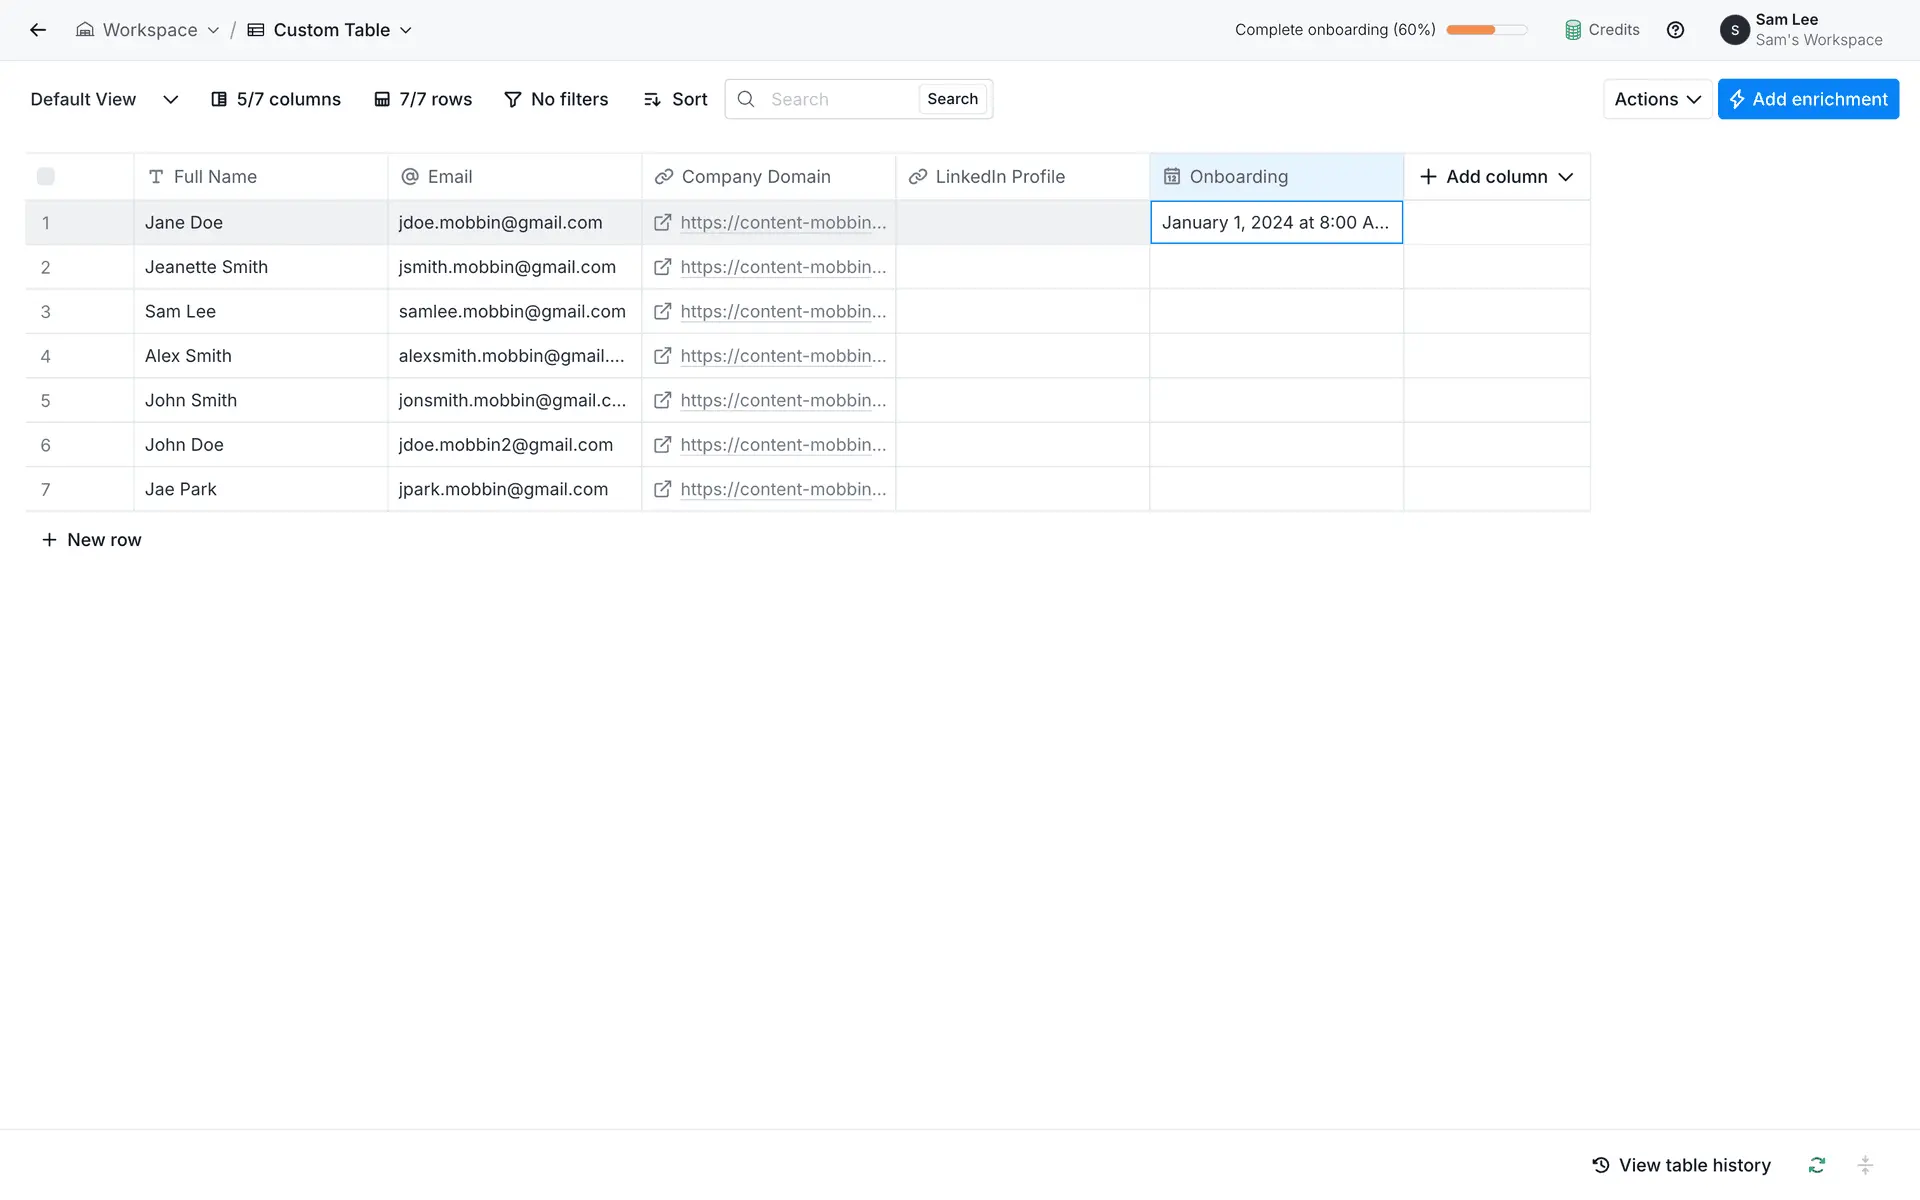This screenshot has height=1200, width=1920.
Task: Click Sam Lee's profile avatar
Action: [x=1734, y=30]
